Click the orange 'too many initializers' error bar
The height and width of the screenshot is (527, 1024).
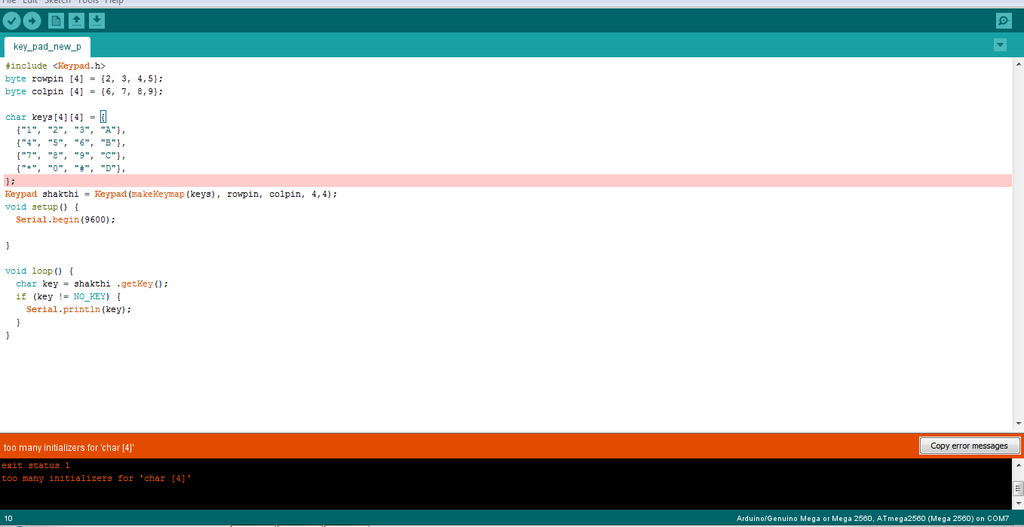coord(400,446)
